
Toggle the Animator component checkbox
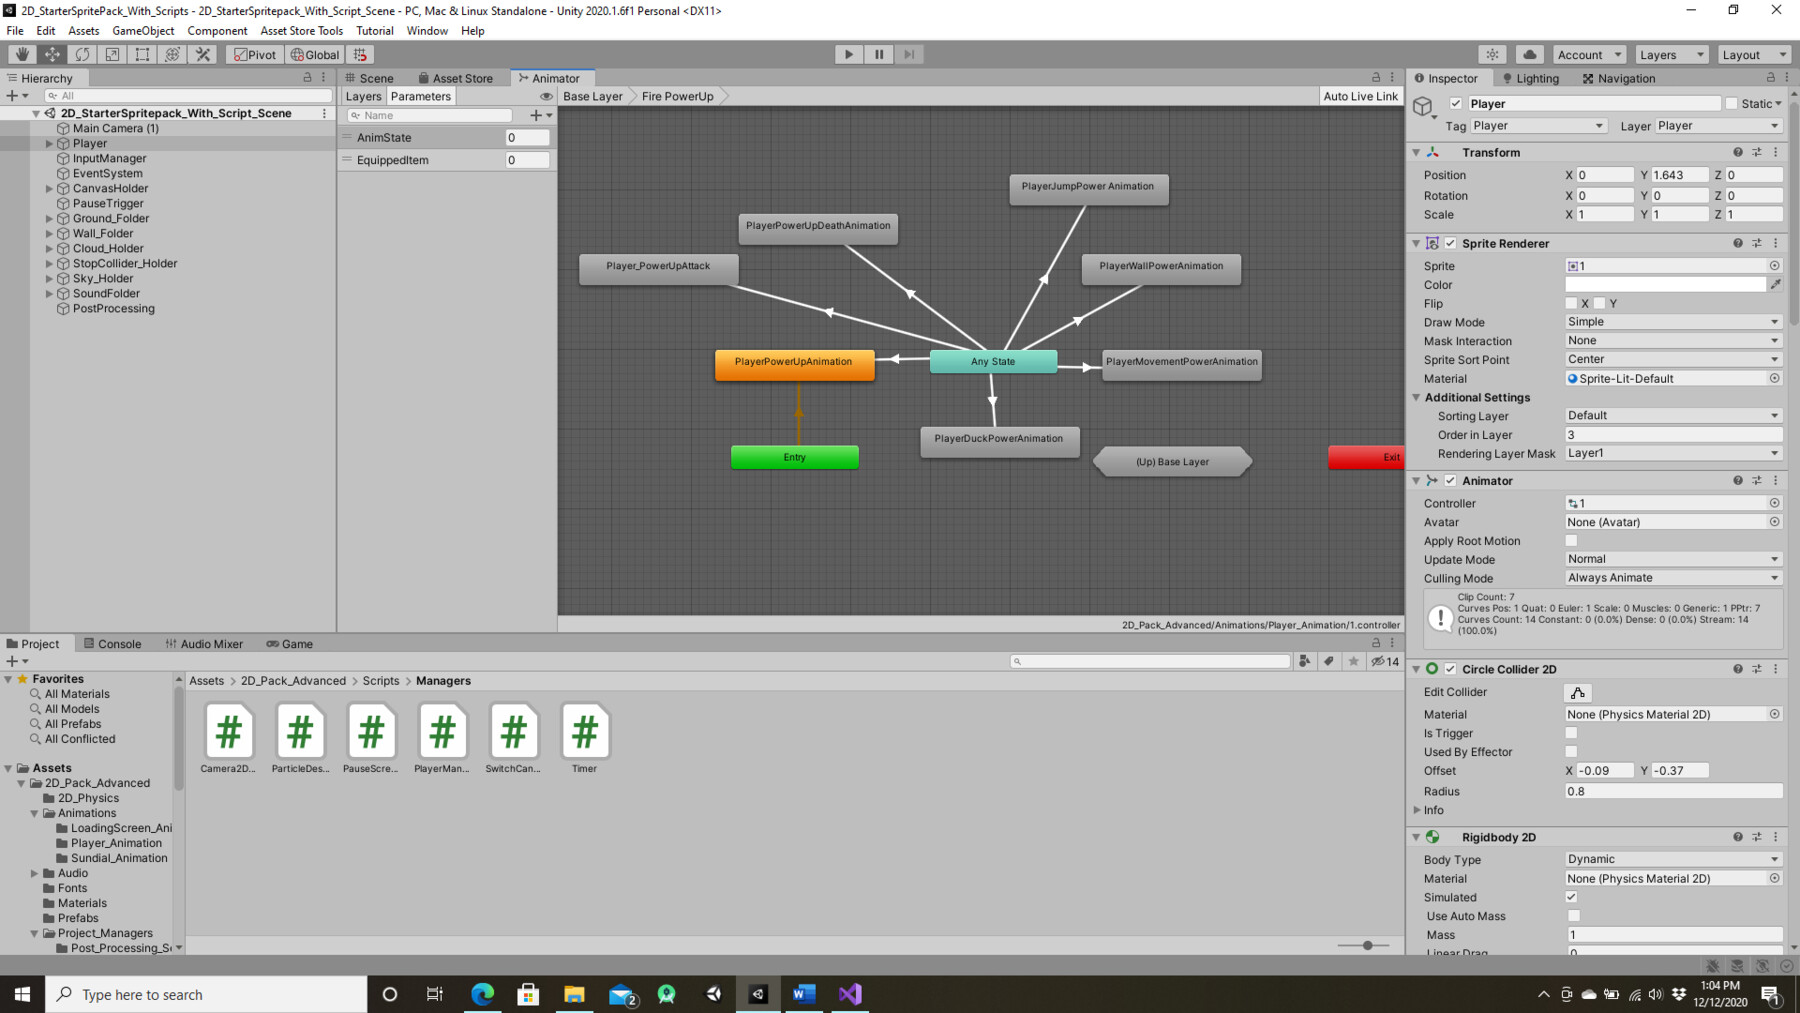1451,480
